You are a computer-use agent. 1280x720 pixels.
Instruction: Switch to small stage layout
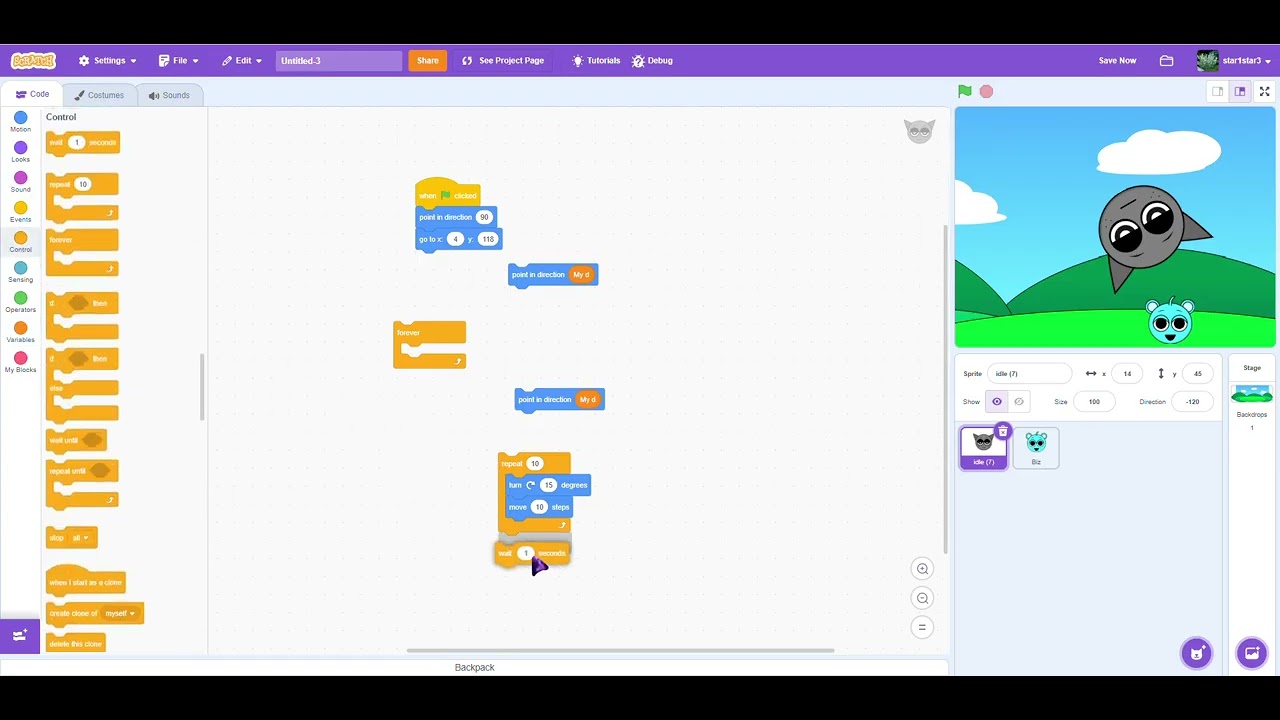click(x=1217, y=91)
